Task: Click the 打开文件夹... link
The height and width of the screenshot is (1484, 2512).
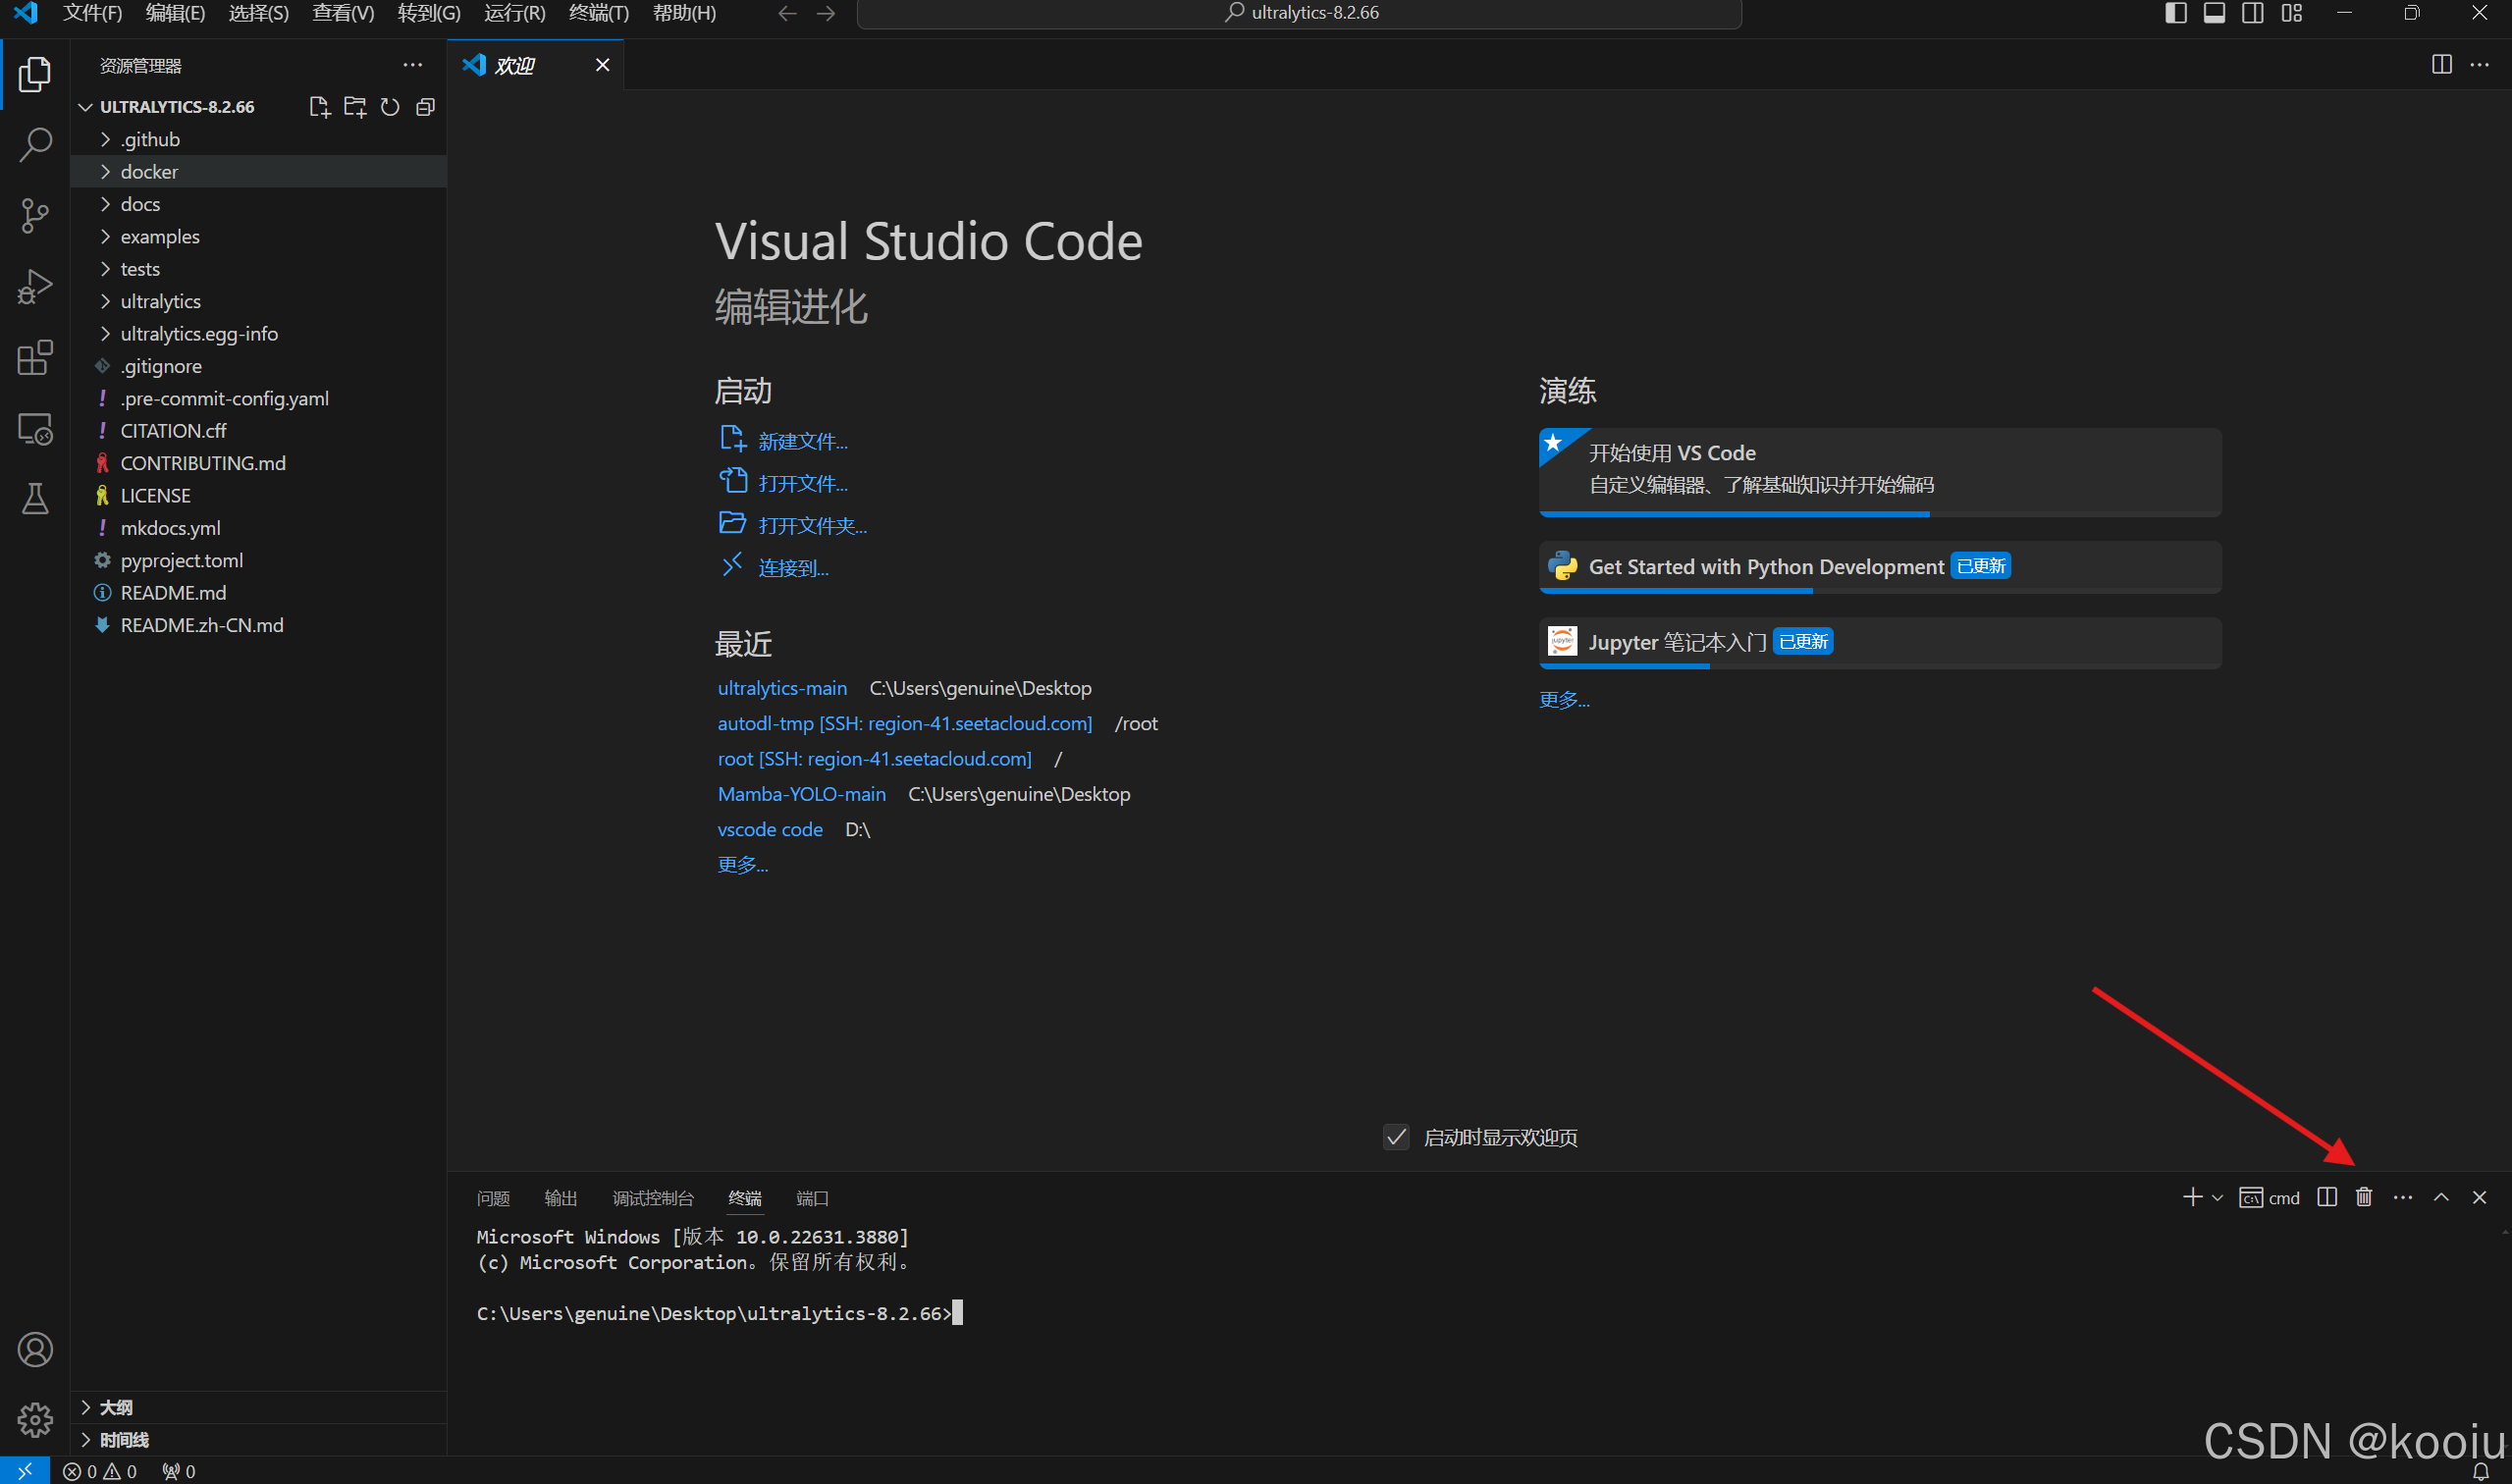Action: [811, 526]
